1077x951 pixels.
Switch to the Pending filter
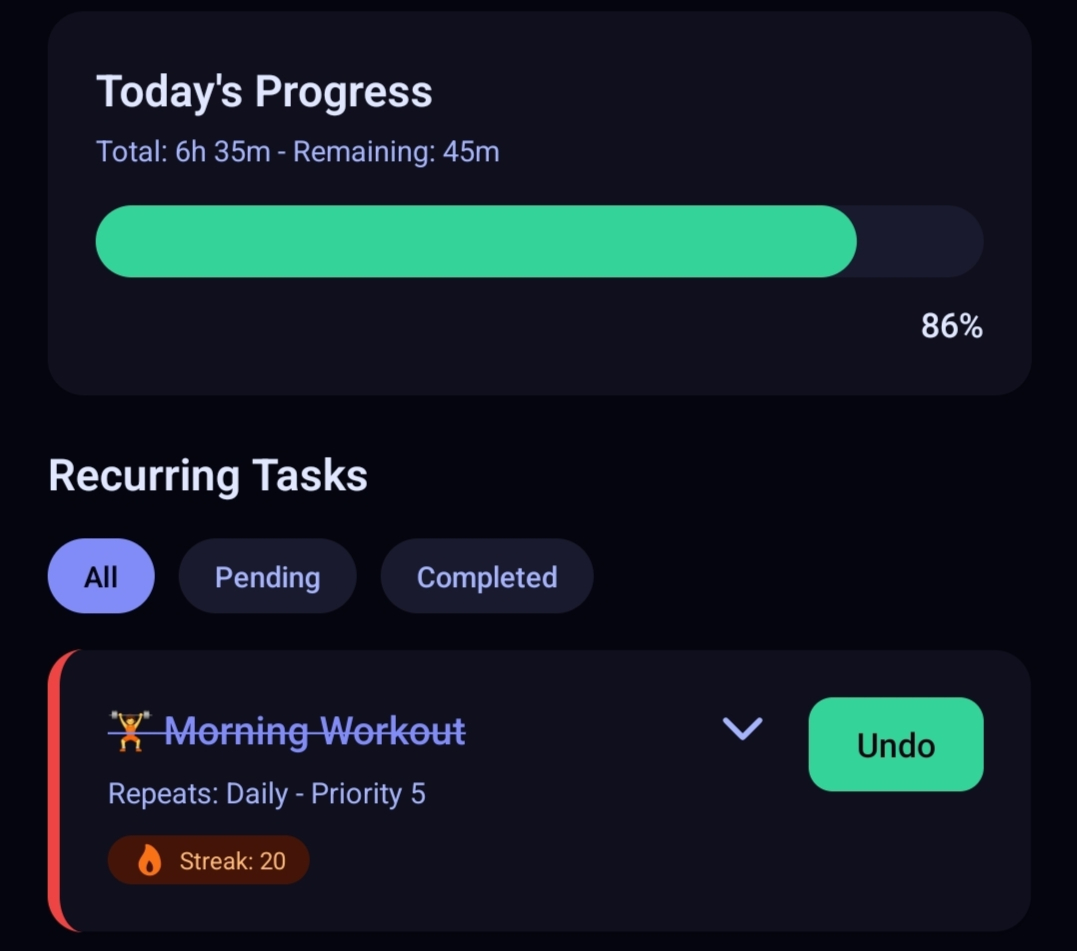[x=267, y=576]
